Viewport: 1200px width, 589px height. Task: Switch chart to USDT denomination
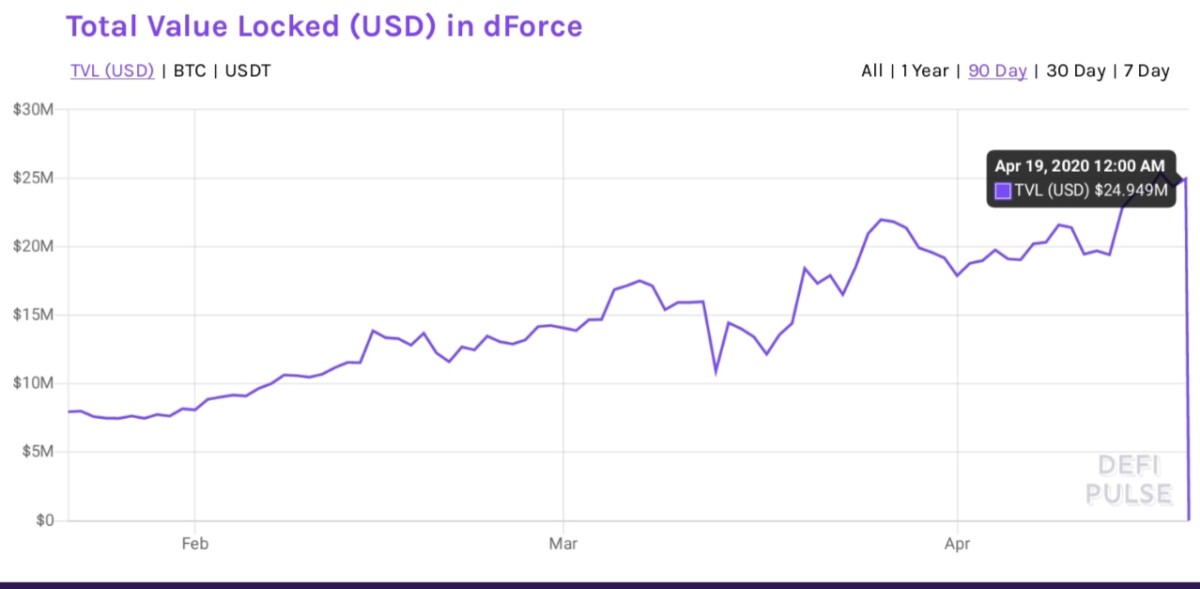(x=247, y=71)
